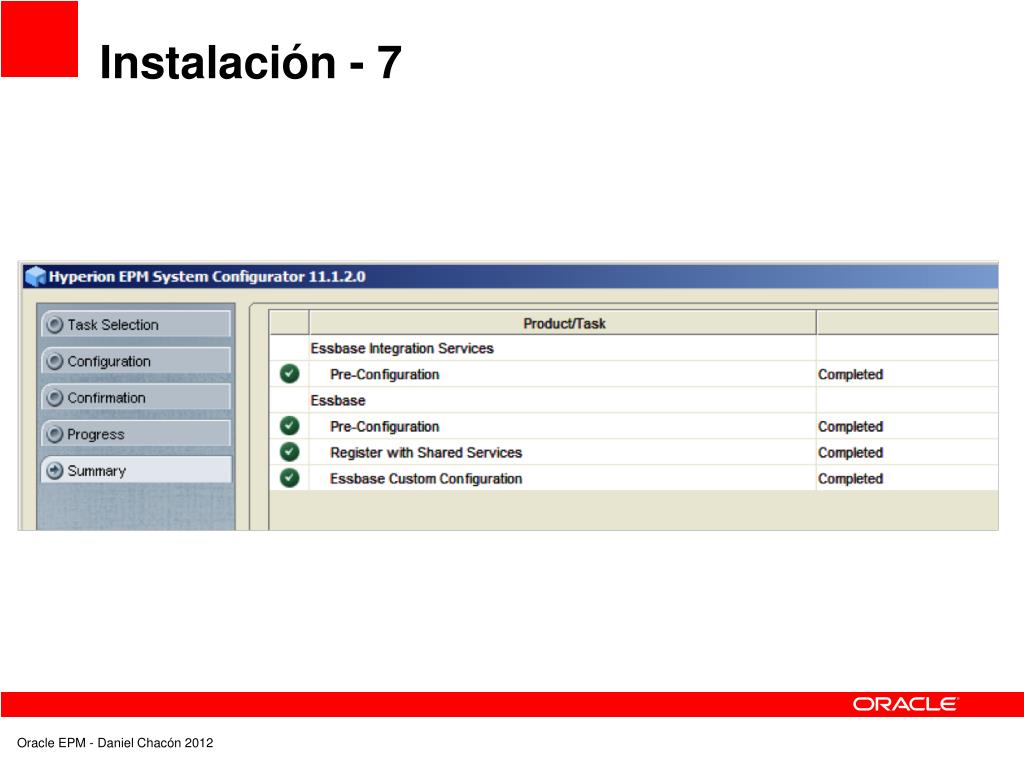Click green checkmark beside Essbase Pre-Configuration row
The width and height of the screenshot is (1024, 768).
pos(289,426)
